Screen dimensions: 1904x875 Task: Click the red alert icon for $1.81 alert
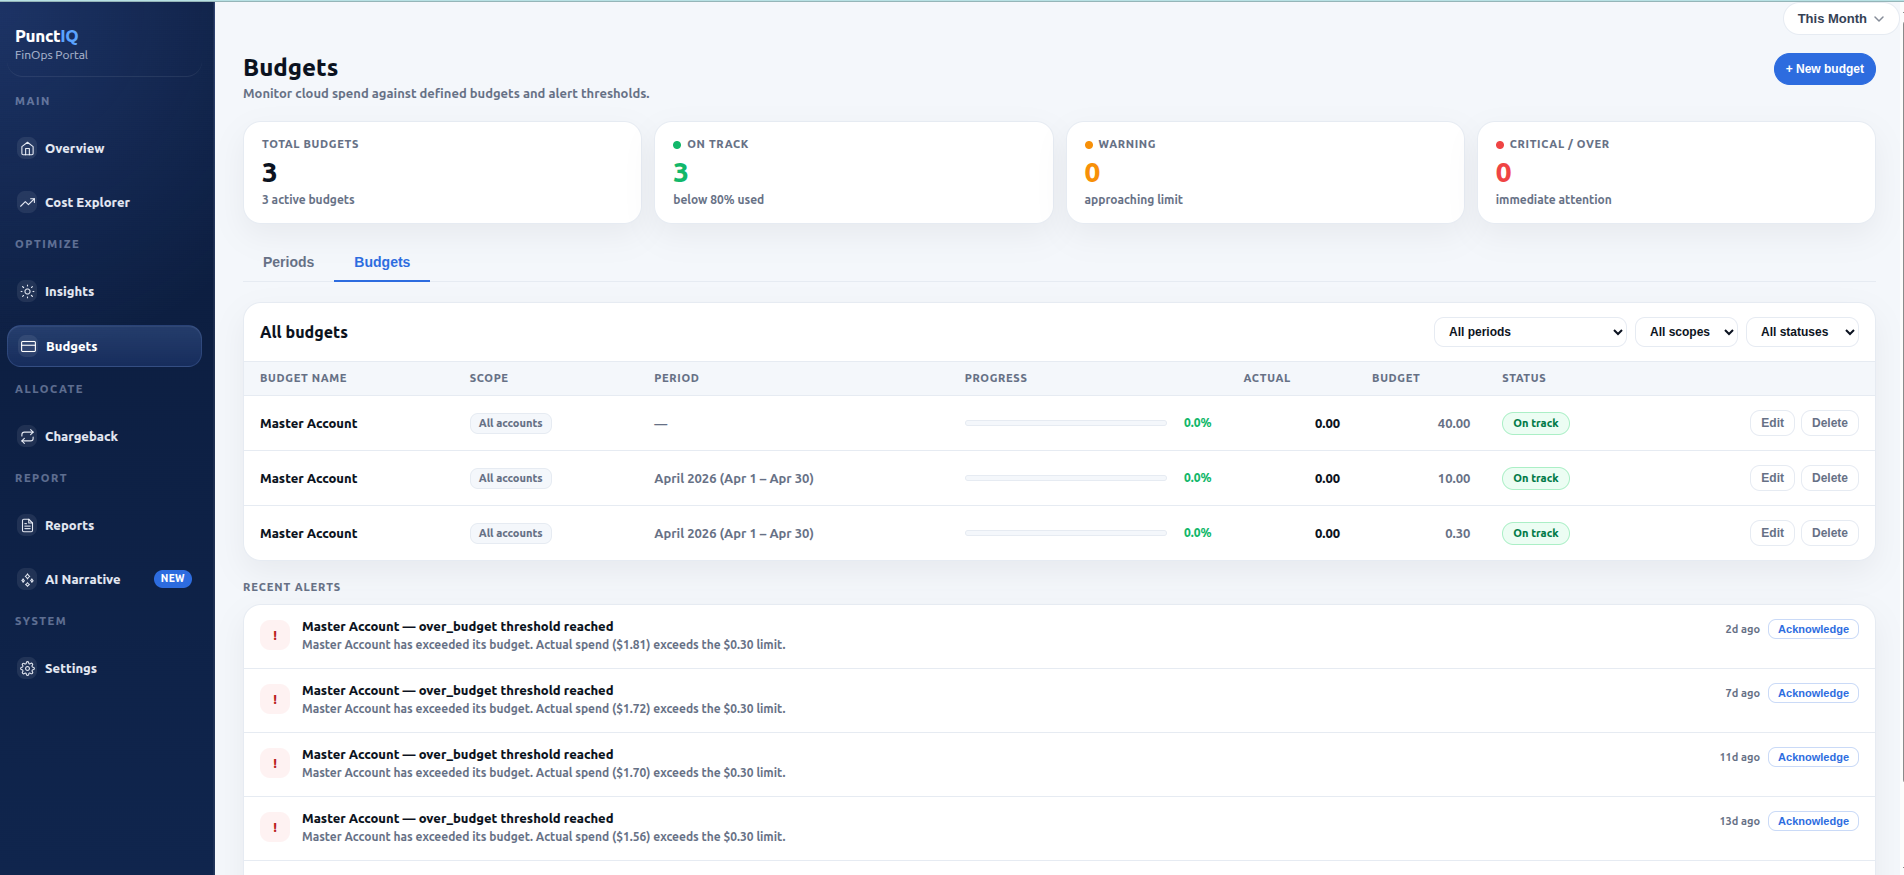275,635
